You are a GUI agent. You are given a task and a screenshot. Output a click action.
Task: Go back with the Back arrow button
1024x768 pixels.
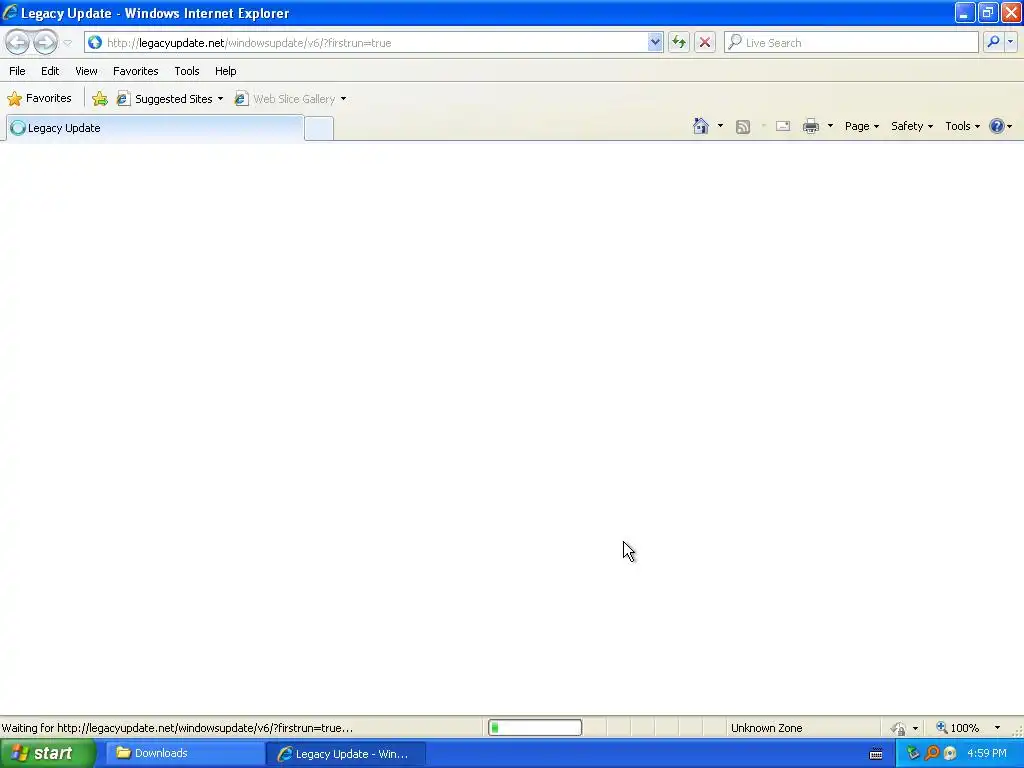(x=18, y=42)
